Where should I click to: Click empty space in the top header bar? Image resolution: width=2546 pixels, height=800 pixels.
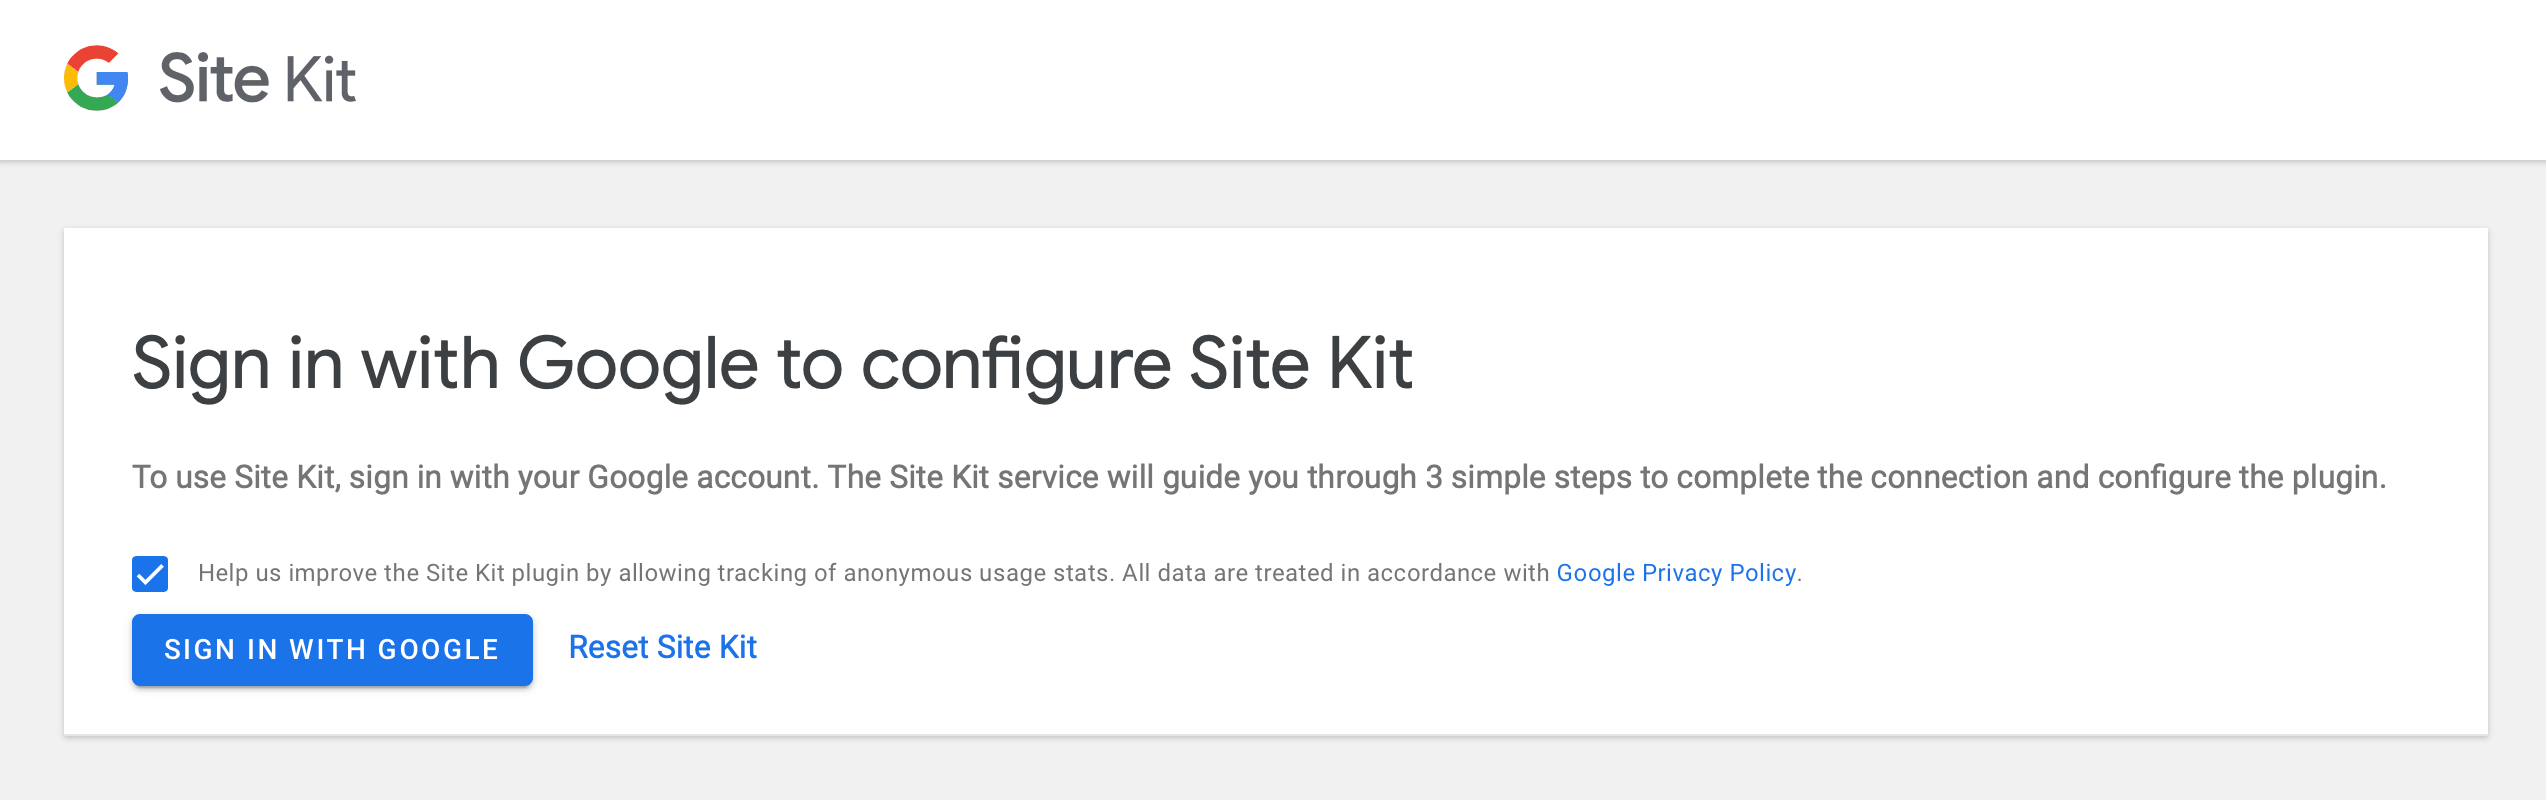tap(1400, 78)
